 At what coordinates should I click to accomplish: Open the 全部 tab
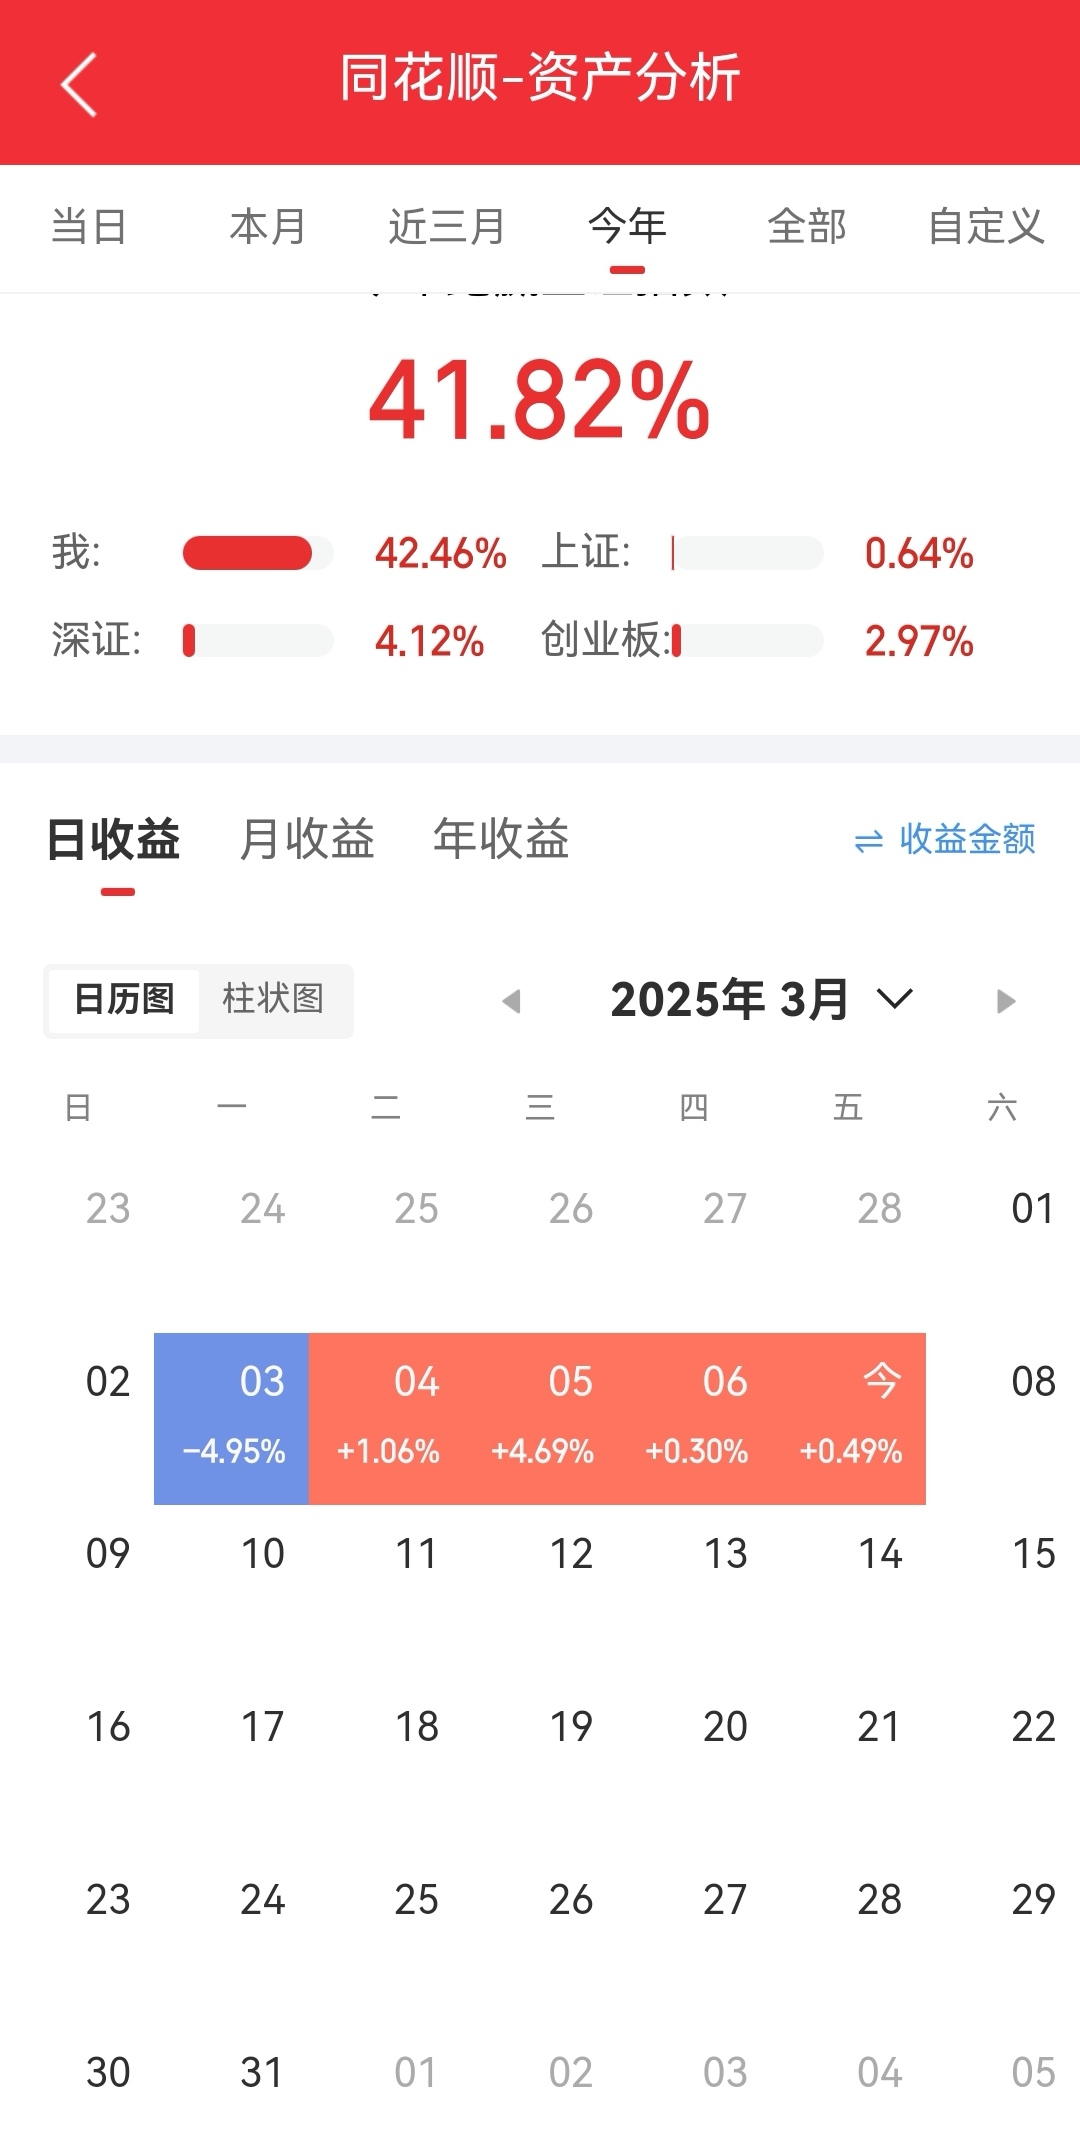pos(807,227)
